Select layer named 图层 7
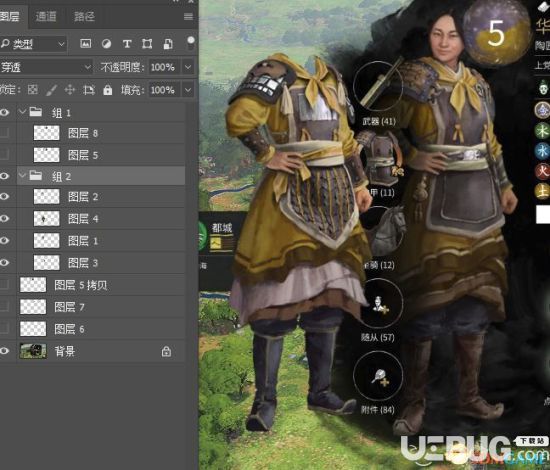Image resolution: width=550 pixels, height=470 pixels. coord(69,307)
